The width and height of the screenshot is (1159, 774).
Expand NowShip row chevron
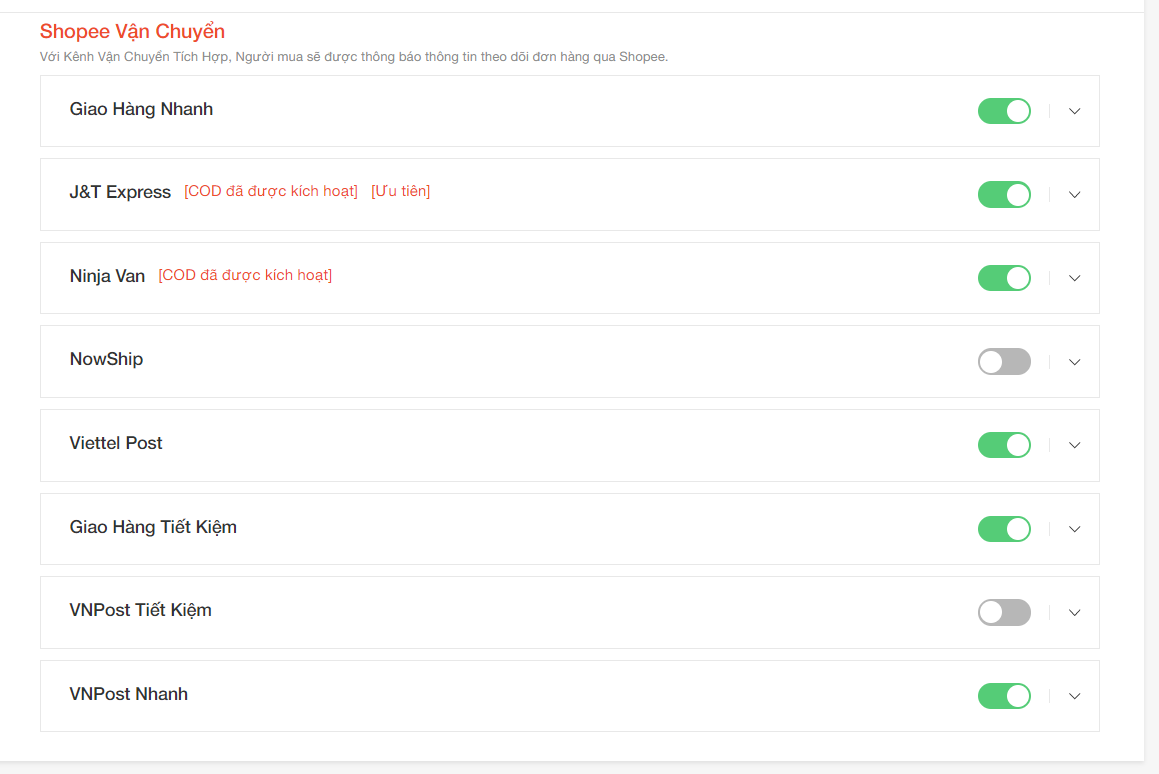(1075, 361)
